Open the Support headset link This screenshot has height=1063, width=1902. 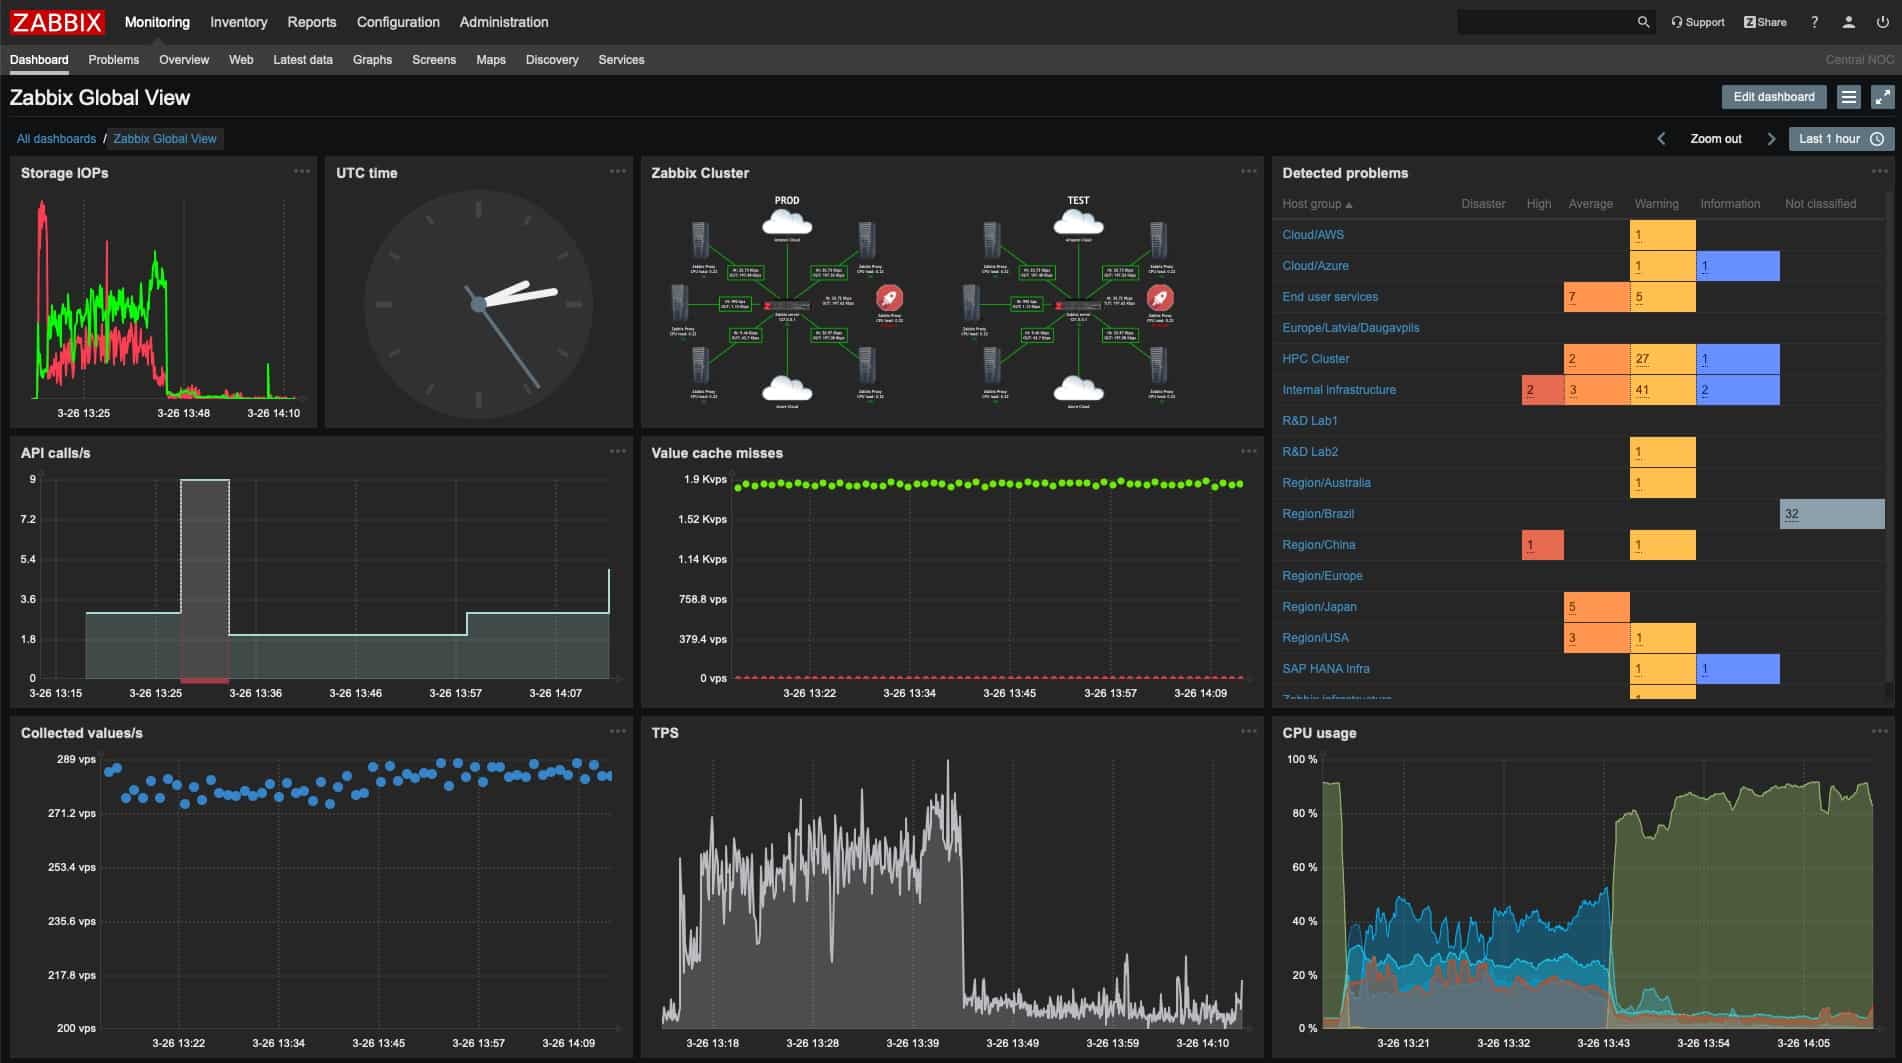click(1698, 22)
